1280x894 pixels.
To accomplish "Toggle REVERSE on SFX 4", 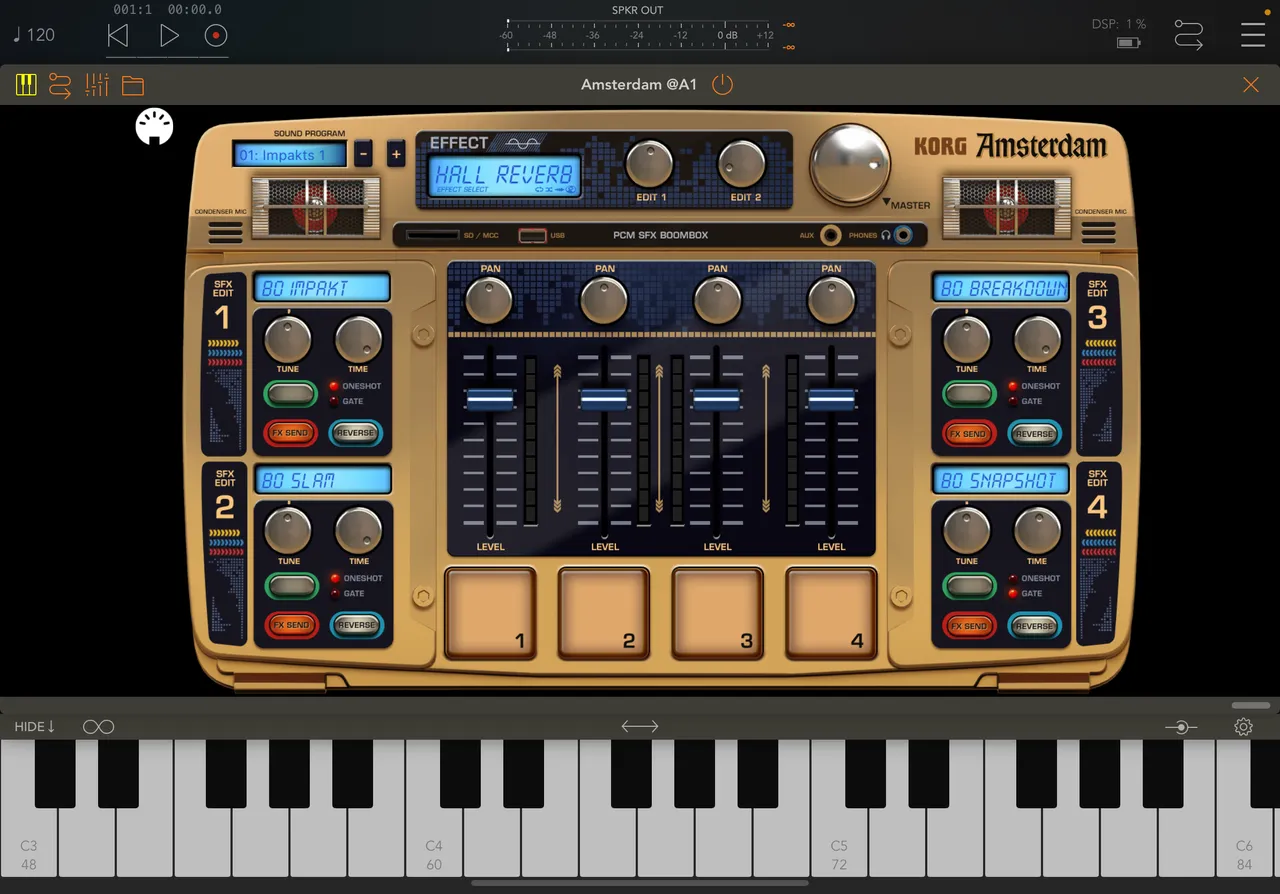I will [x=1035, y=625].
